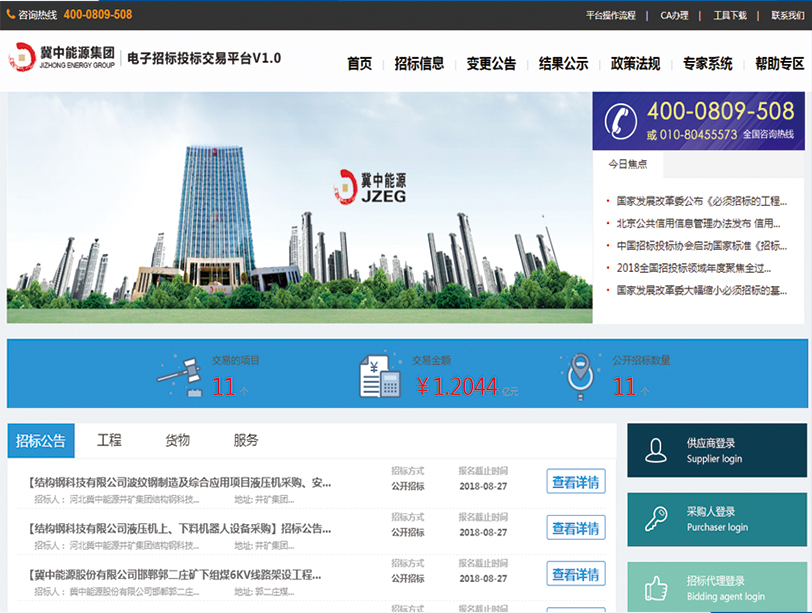Click the location pin icon for 公开招标数量
The image size is (812, 613).
click(x=581, y=376)
